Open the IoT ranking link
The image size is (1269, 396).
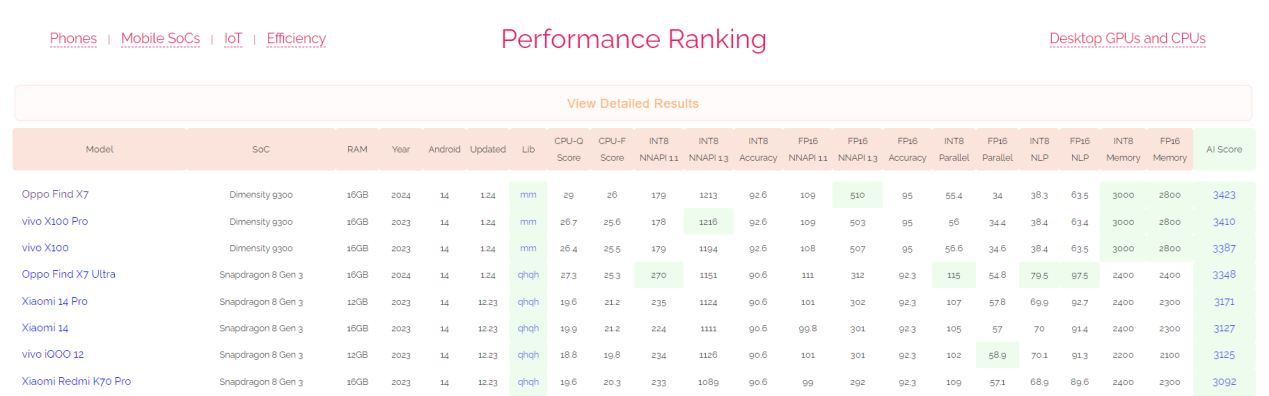tap(233, 39)
